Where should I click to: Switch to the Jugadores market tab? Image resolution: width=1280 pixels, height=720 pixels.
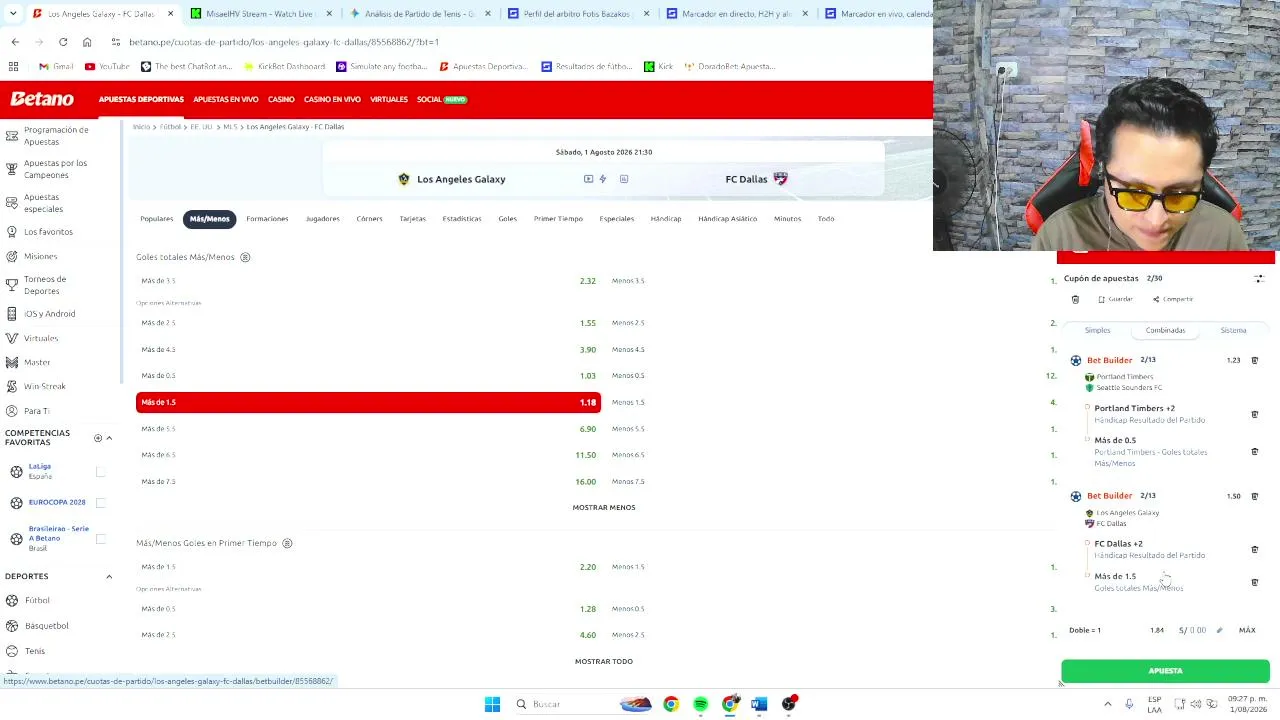[x=322, y=219]
